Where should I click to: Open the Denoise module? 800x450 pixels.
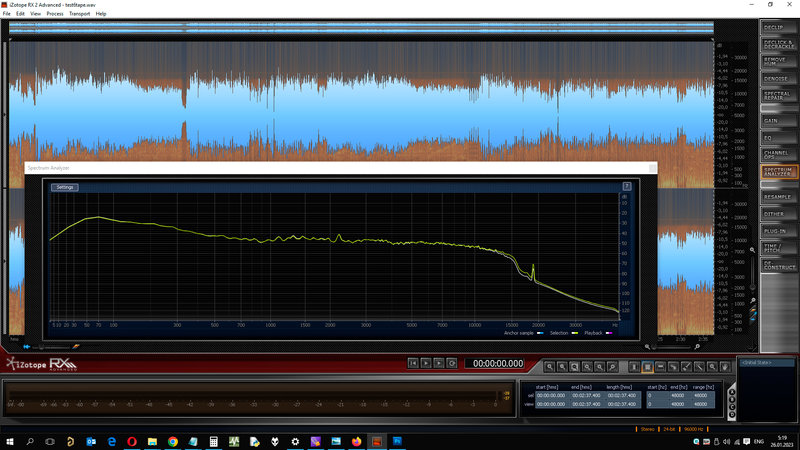(x=775, y=77)
